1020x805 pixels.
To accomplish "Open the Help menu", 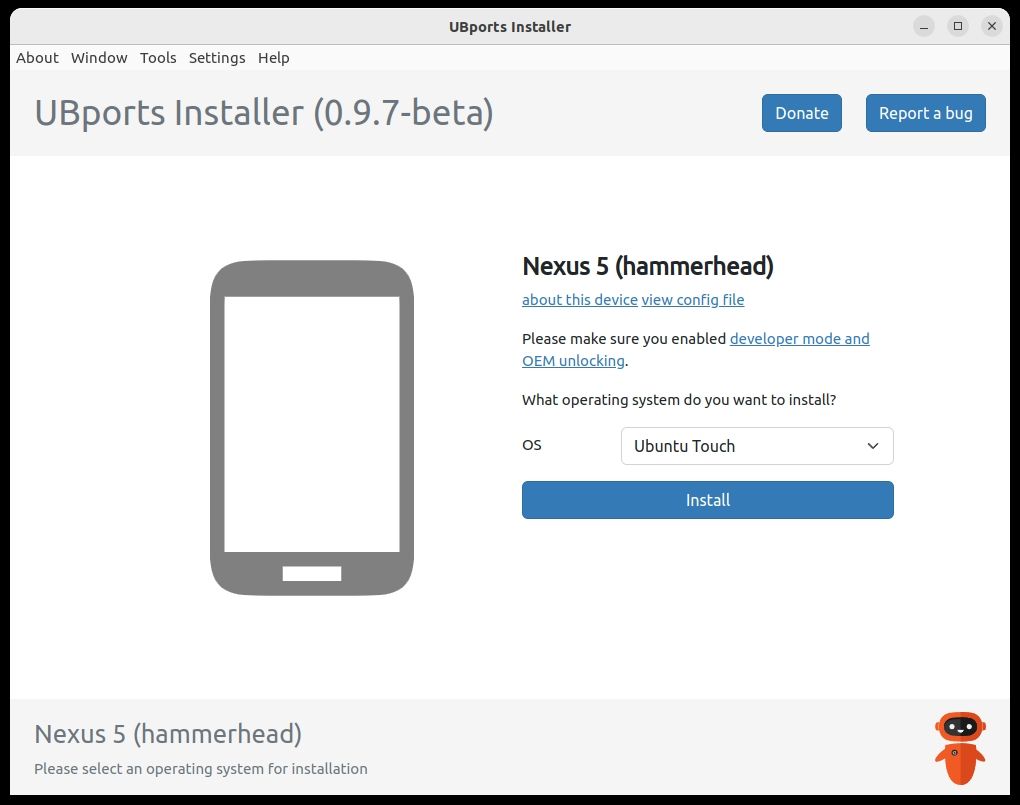I will tap(273, 58).
